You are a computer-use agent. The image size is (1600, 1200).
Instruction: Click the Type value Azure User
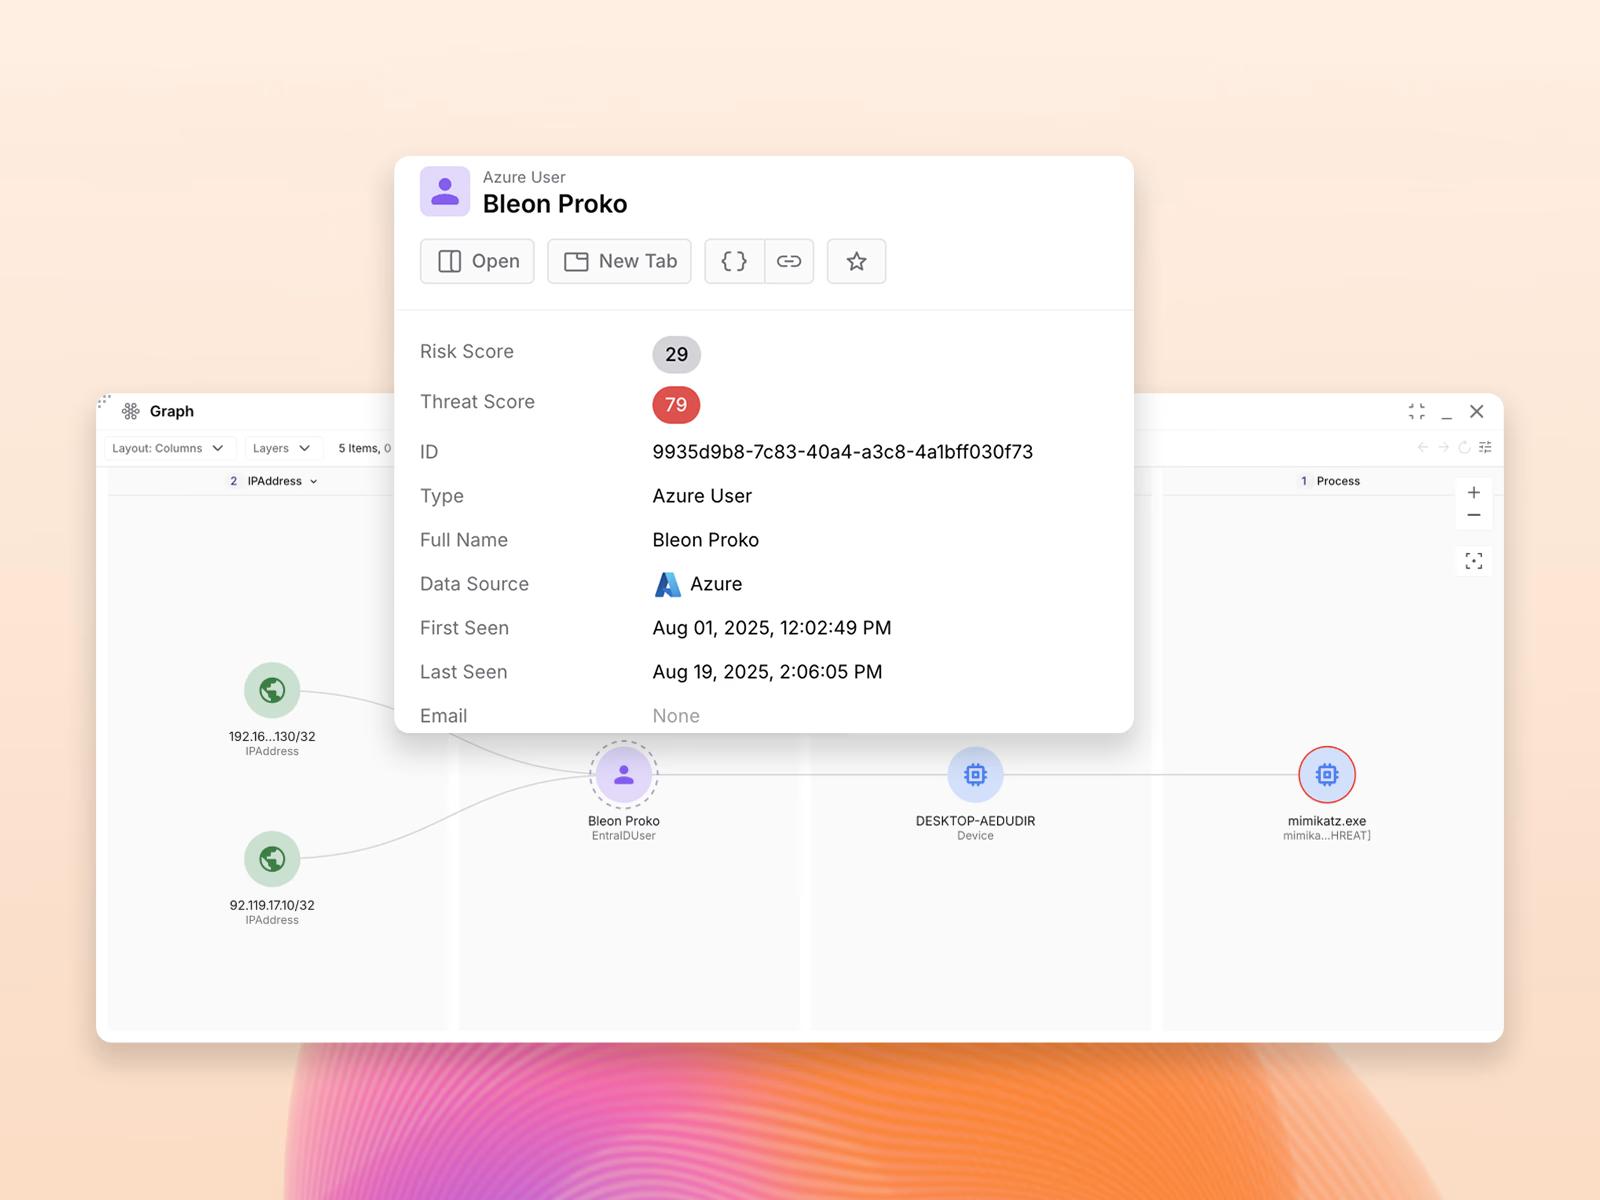point(702,496)
